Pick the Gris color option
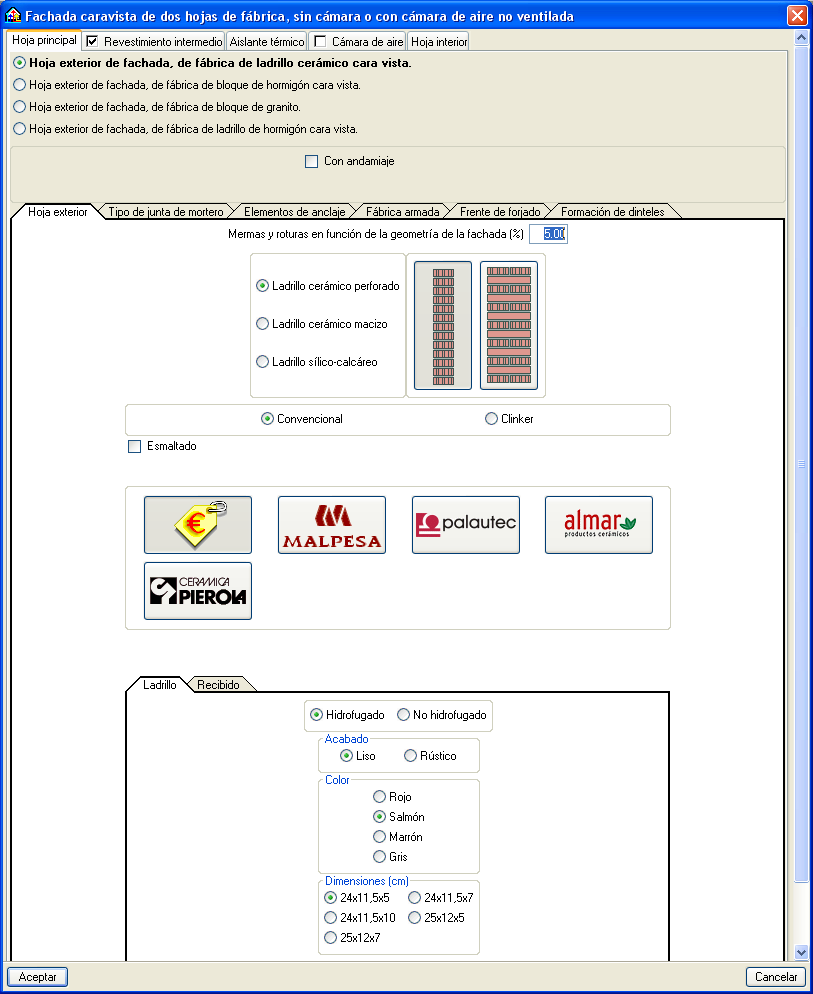 [x=391, y=856]
